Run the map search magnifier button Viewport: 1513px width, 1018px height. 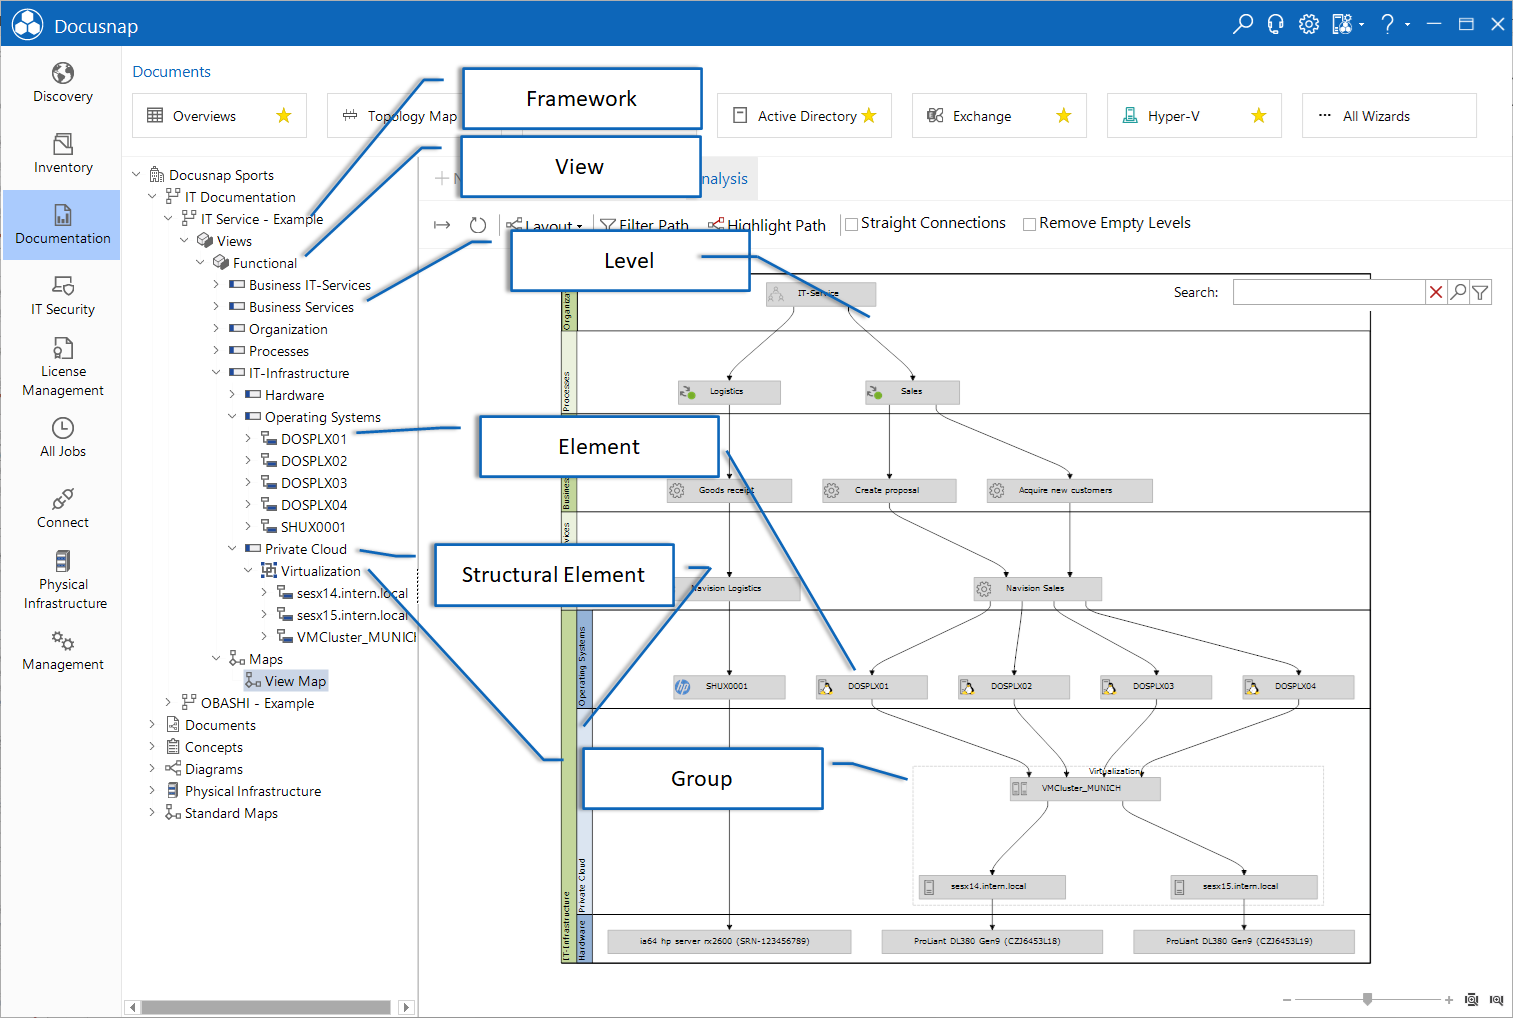click(1458, 292)
